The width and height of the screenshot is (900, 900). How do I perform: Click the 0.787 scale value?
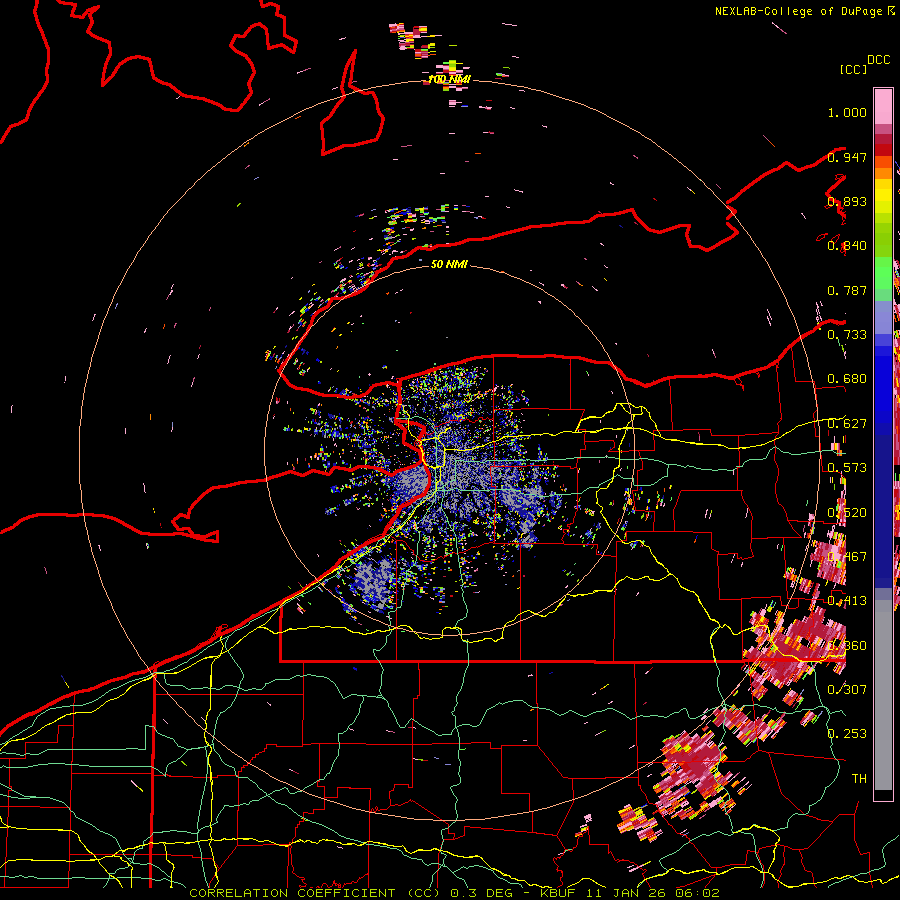(x=847, y=290)
